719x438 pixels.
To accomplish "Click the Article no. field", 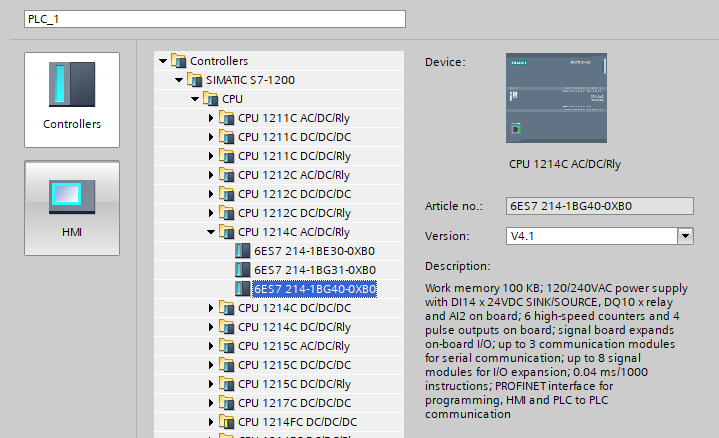I will pyautogui.click(x=600, y=206).
